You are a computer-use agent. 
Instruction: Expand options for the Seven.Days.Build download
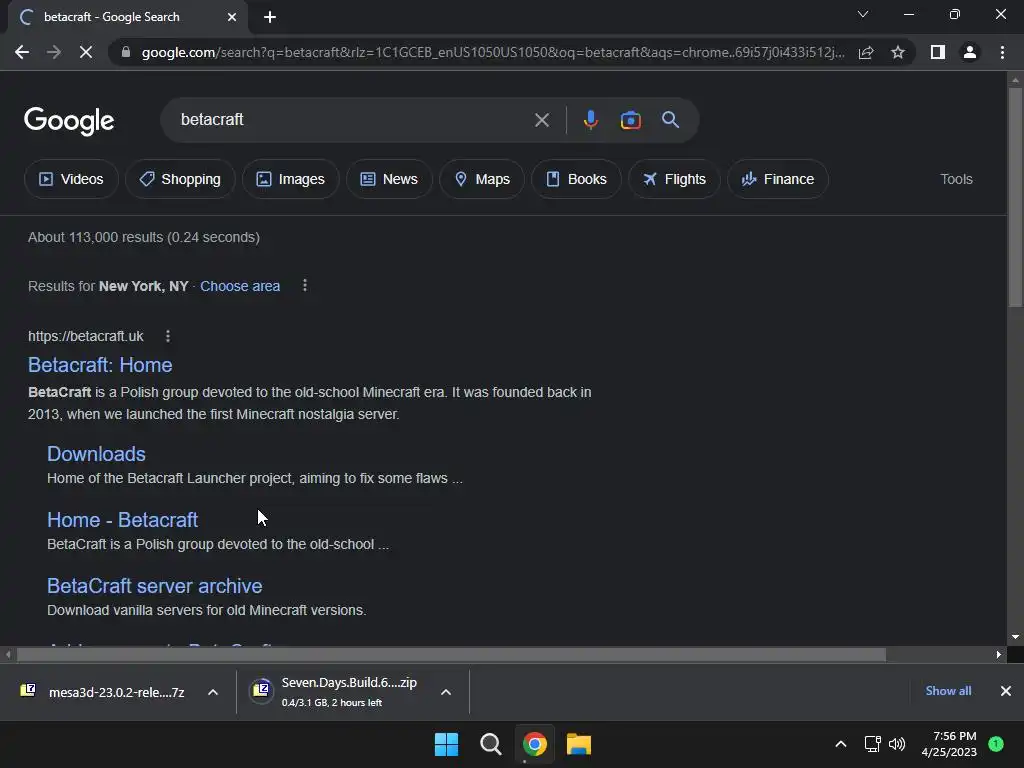tap(446, 692)
